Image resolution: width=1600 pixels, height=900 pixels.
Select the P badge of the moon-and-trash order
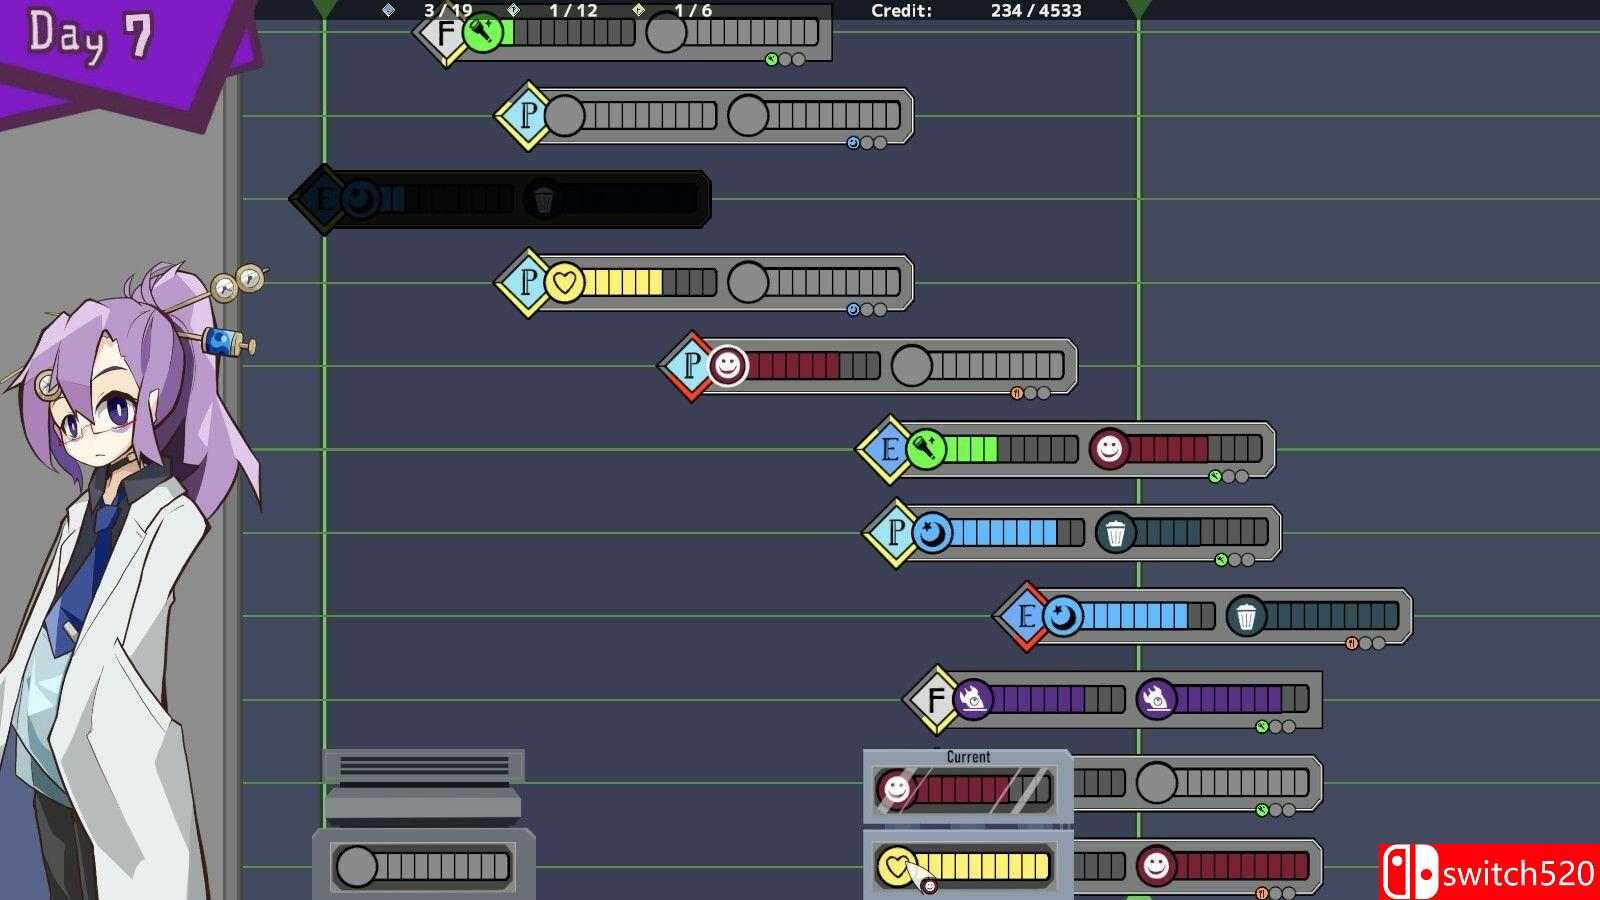tap(895, 533)
